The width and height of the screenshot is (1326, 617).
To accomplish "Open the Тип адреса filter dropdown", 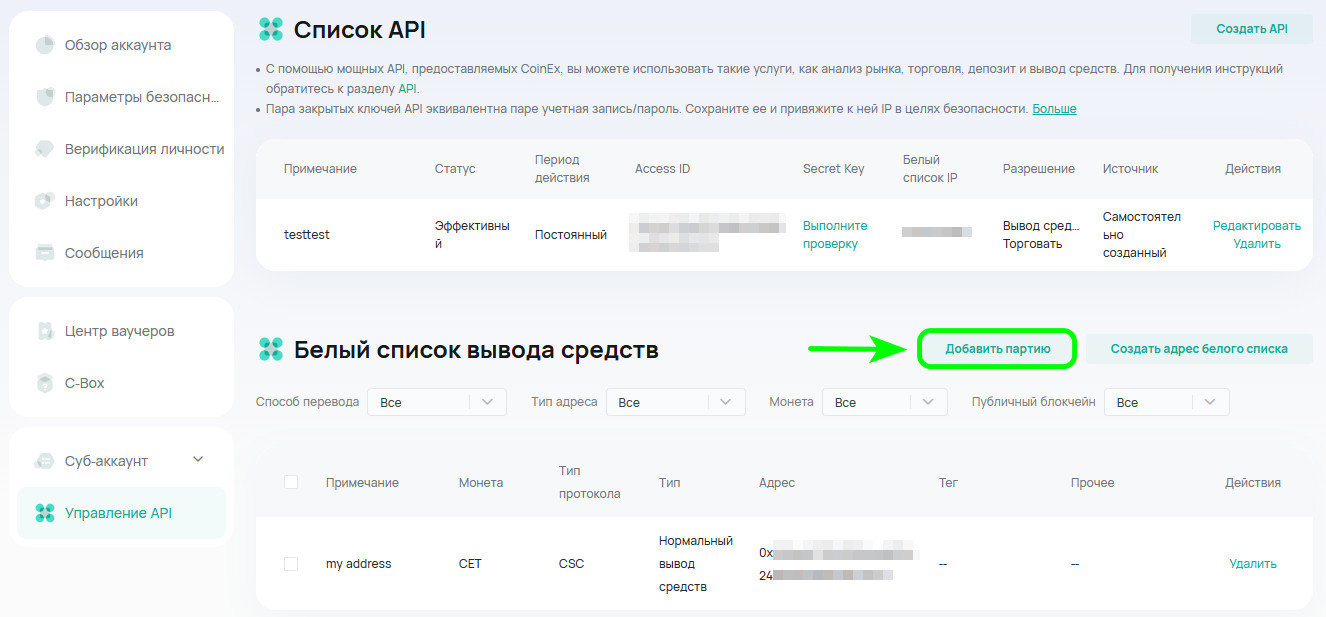I will click(675, 402).
